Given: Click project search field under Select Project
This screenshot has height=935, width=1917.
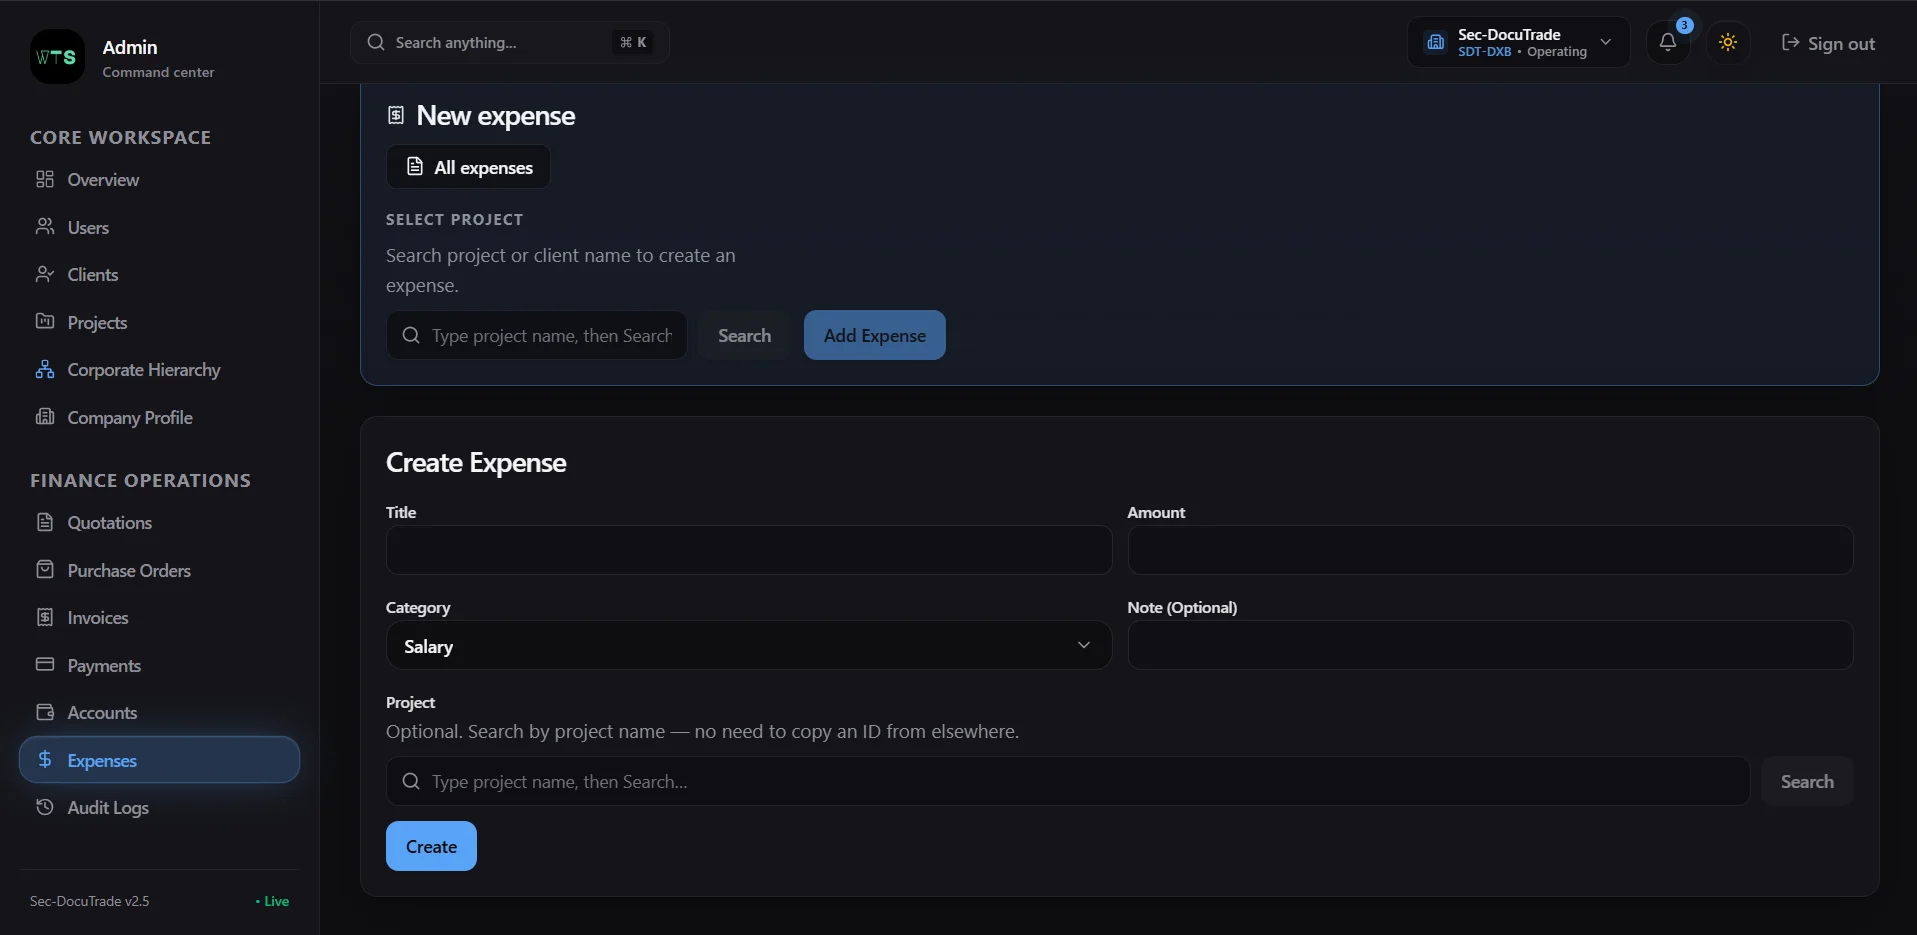Looking at the screenshot, I should [537, 335].
